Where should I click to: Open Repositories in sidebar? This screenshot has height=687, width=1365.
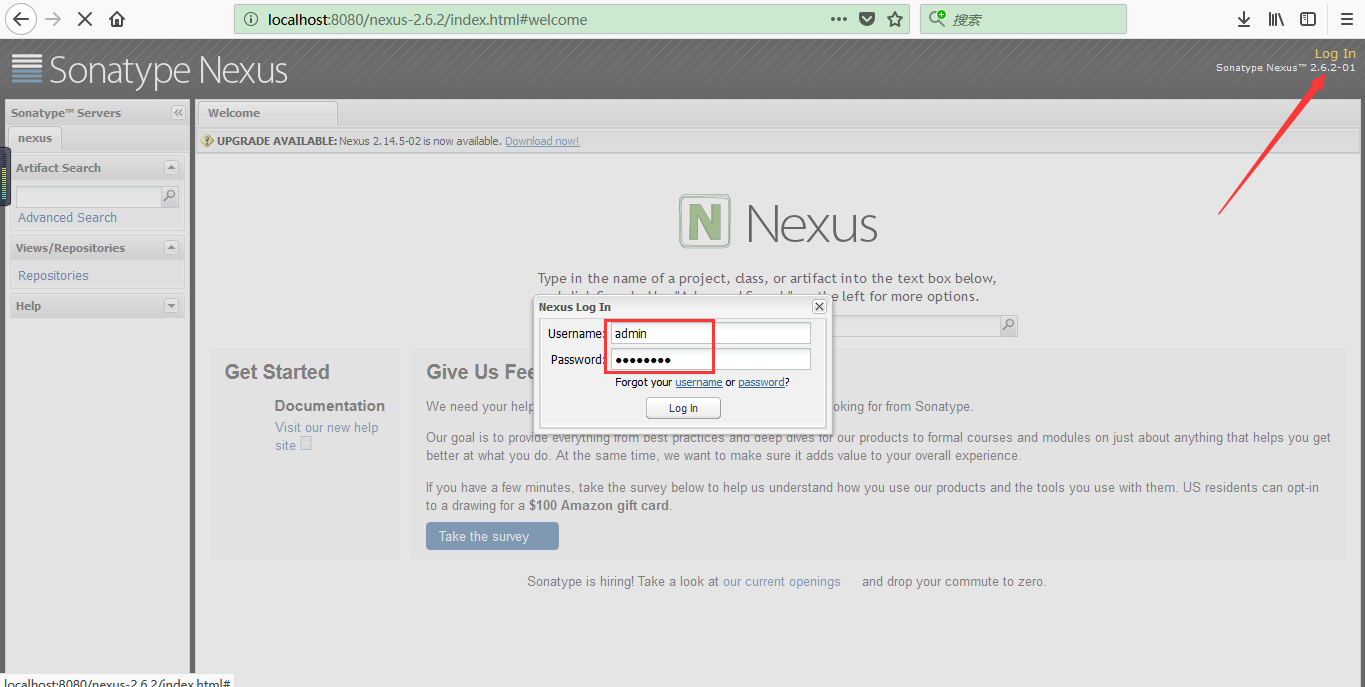click(53, 275)
